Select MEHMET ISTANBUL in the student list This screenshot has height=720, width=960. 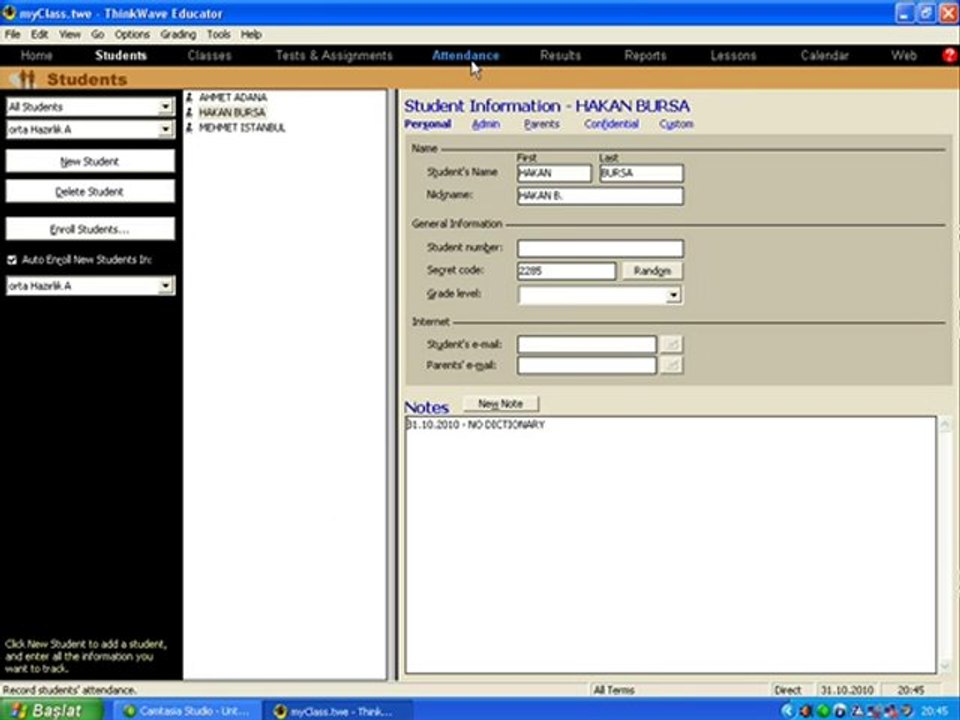[x=242, y=128]
